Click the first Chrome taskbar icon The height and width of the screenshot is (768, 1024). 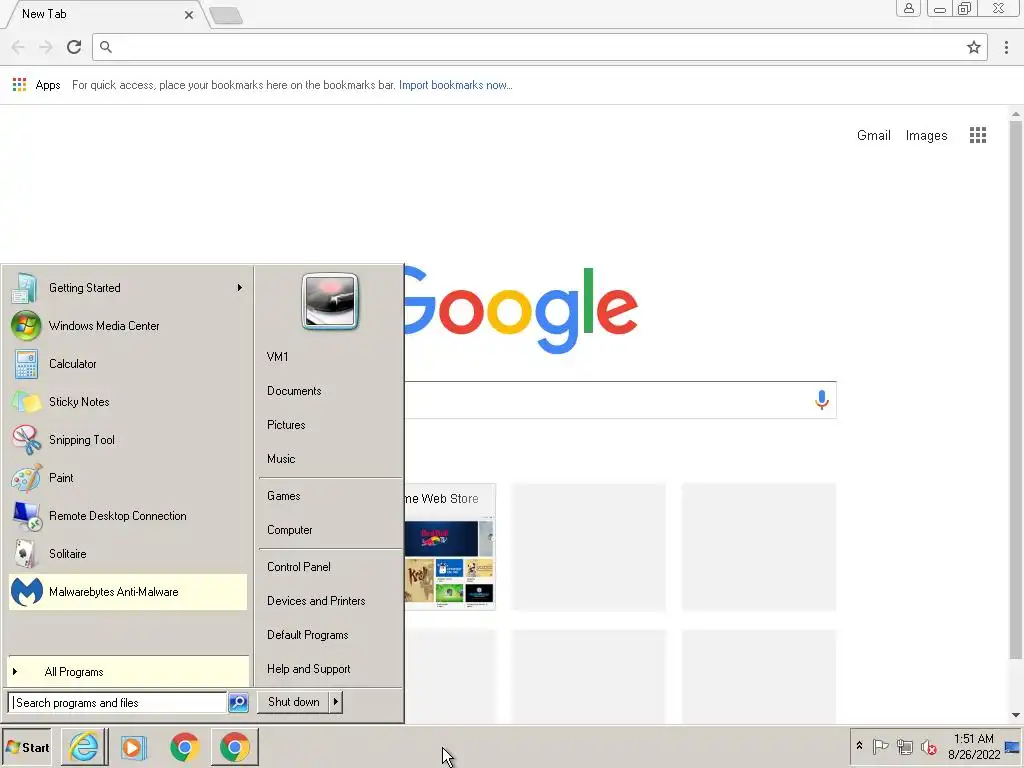click(185, 747)
